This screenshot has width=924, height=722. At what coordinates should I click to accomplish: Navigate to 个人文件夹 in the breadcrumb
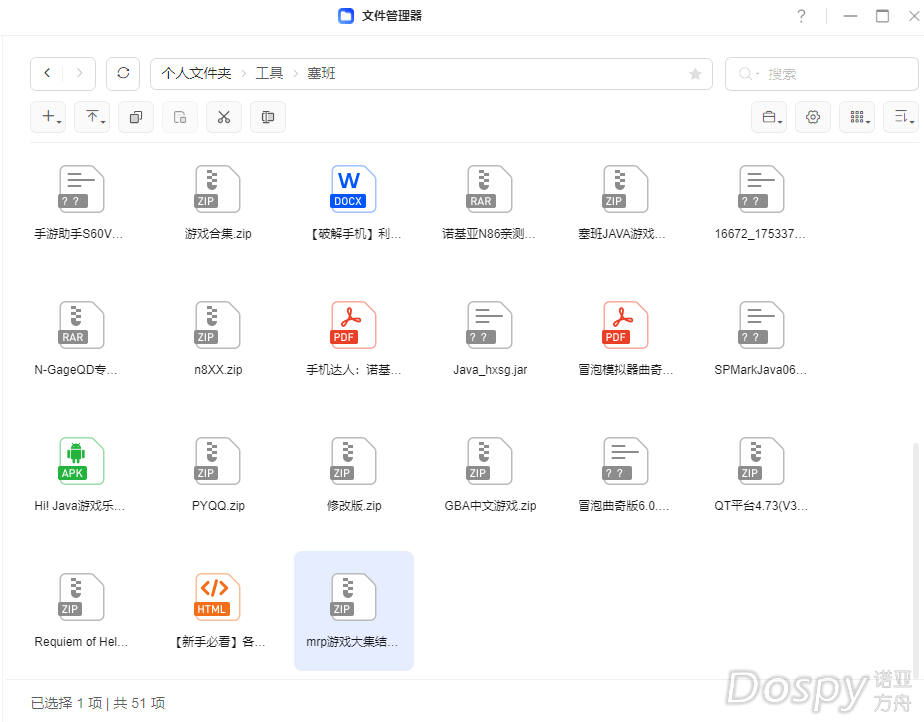[196, 74]
